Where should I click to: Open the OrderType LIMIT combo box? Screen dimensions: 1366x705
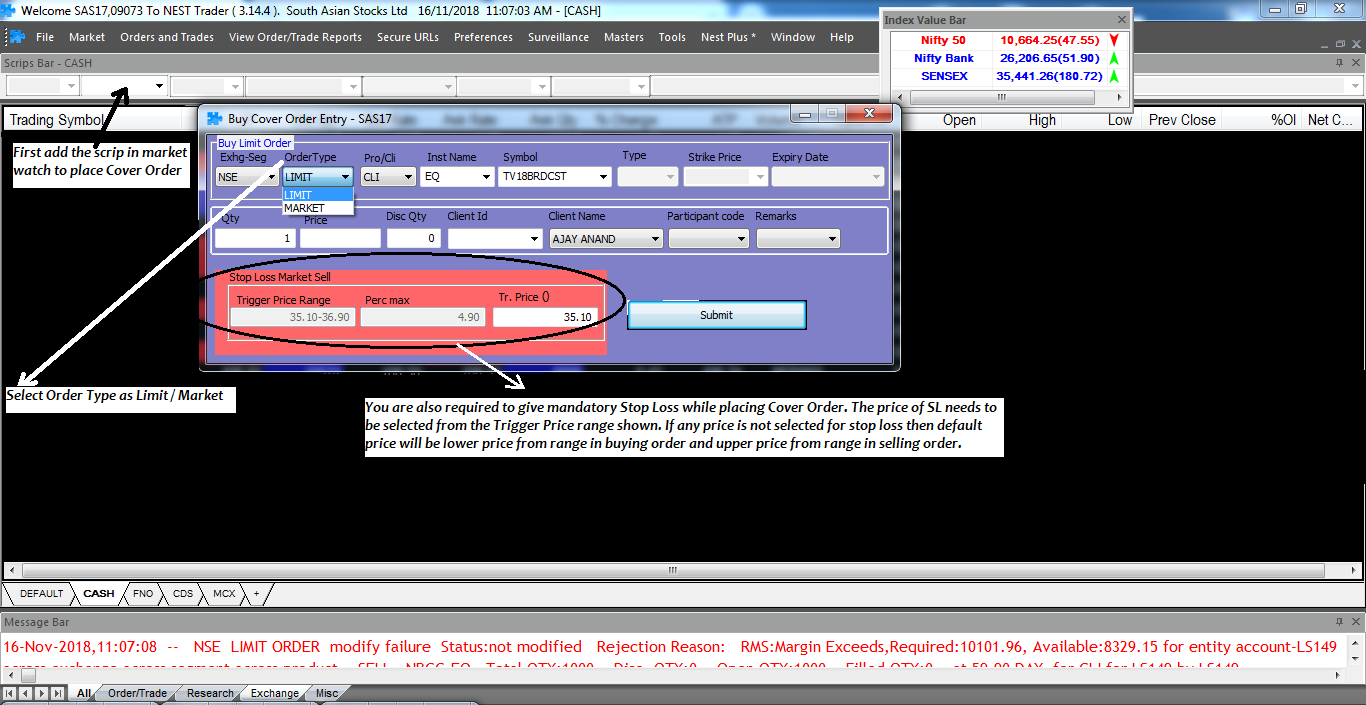click(x=318, y=177)
